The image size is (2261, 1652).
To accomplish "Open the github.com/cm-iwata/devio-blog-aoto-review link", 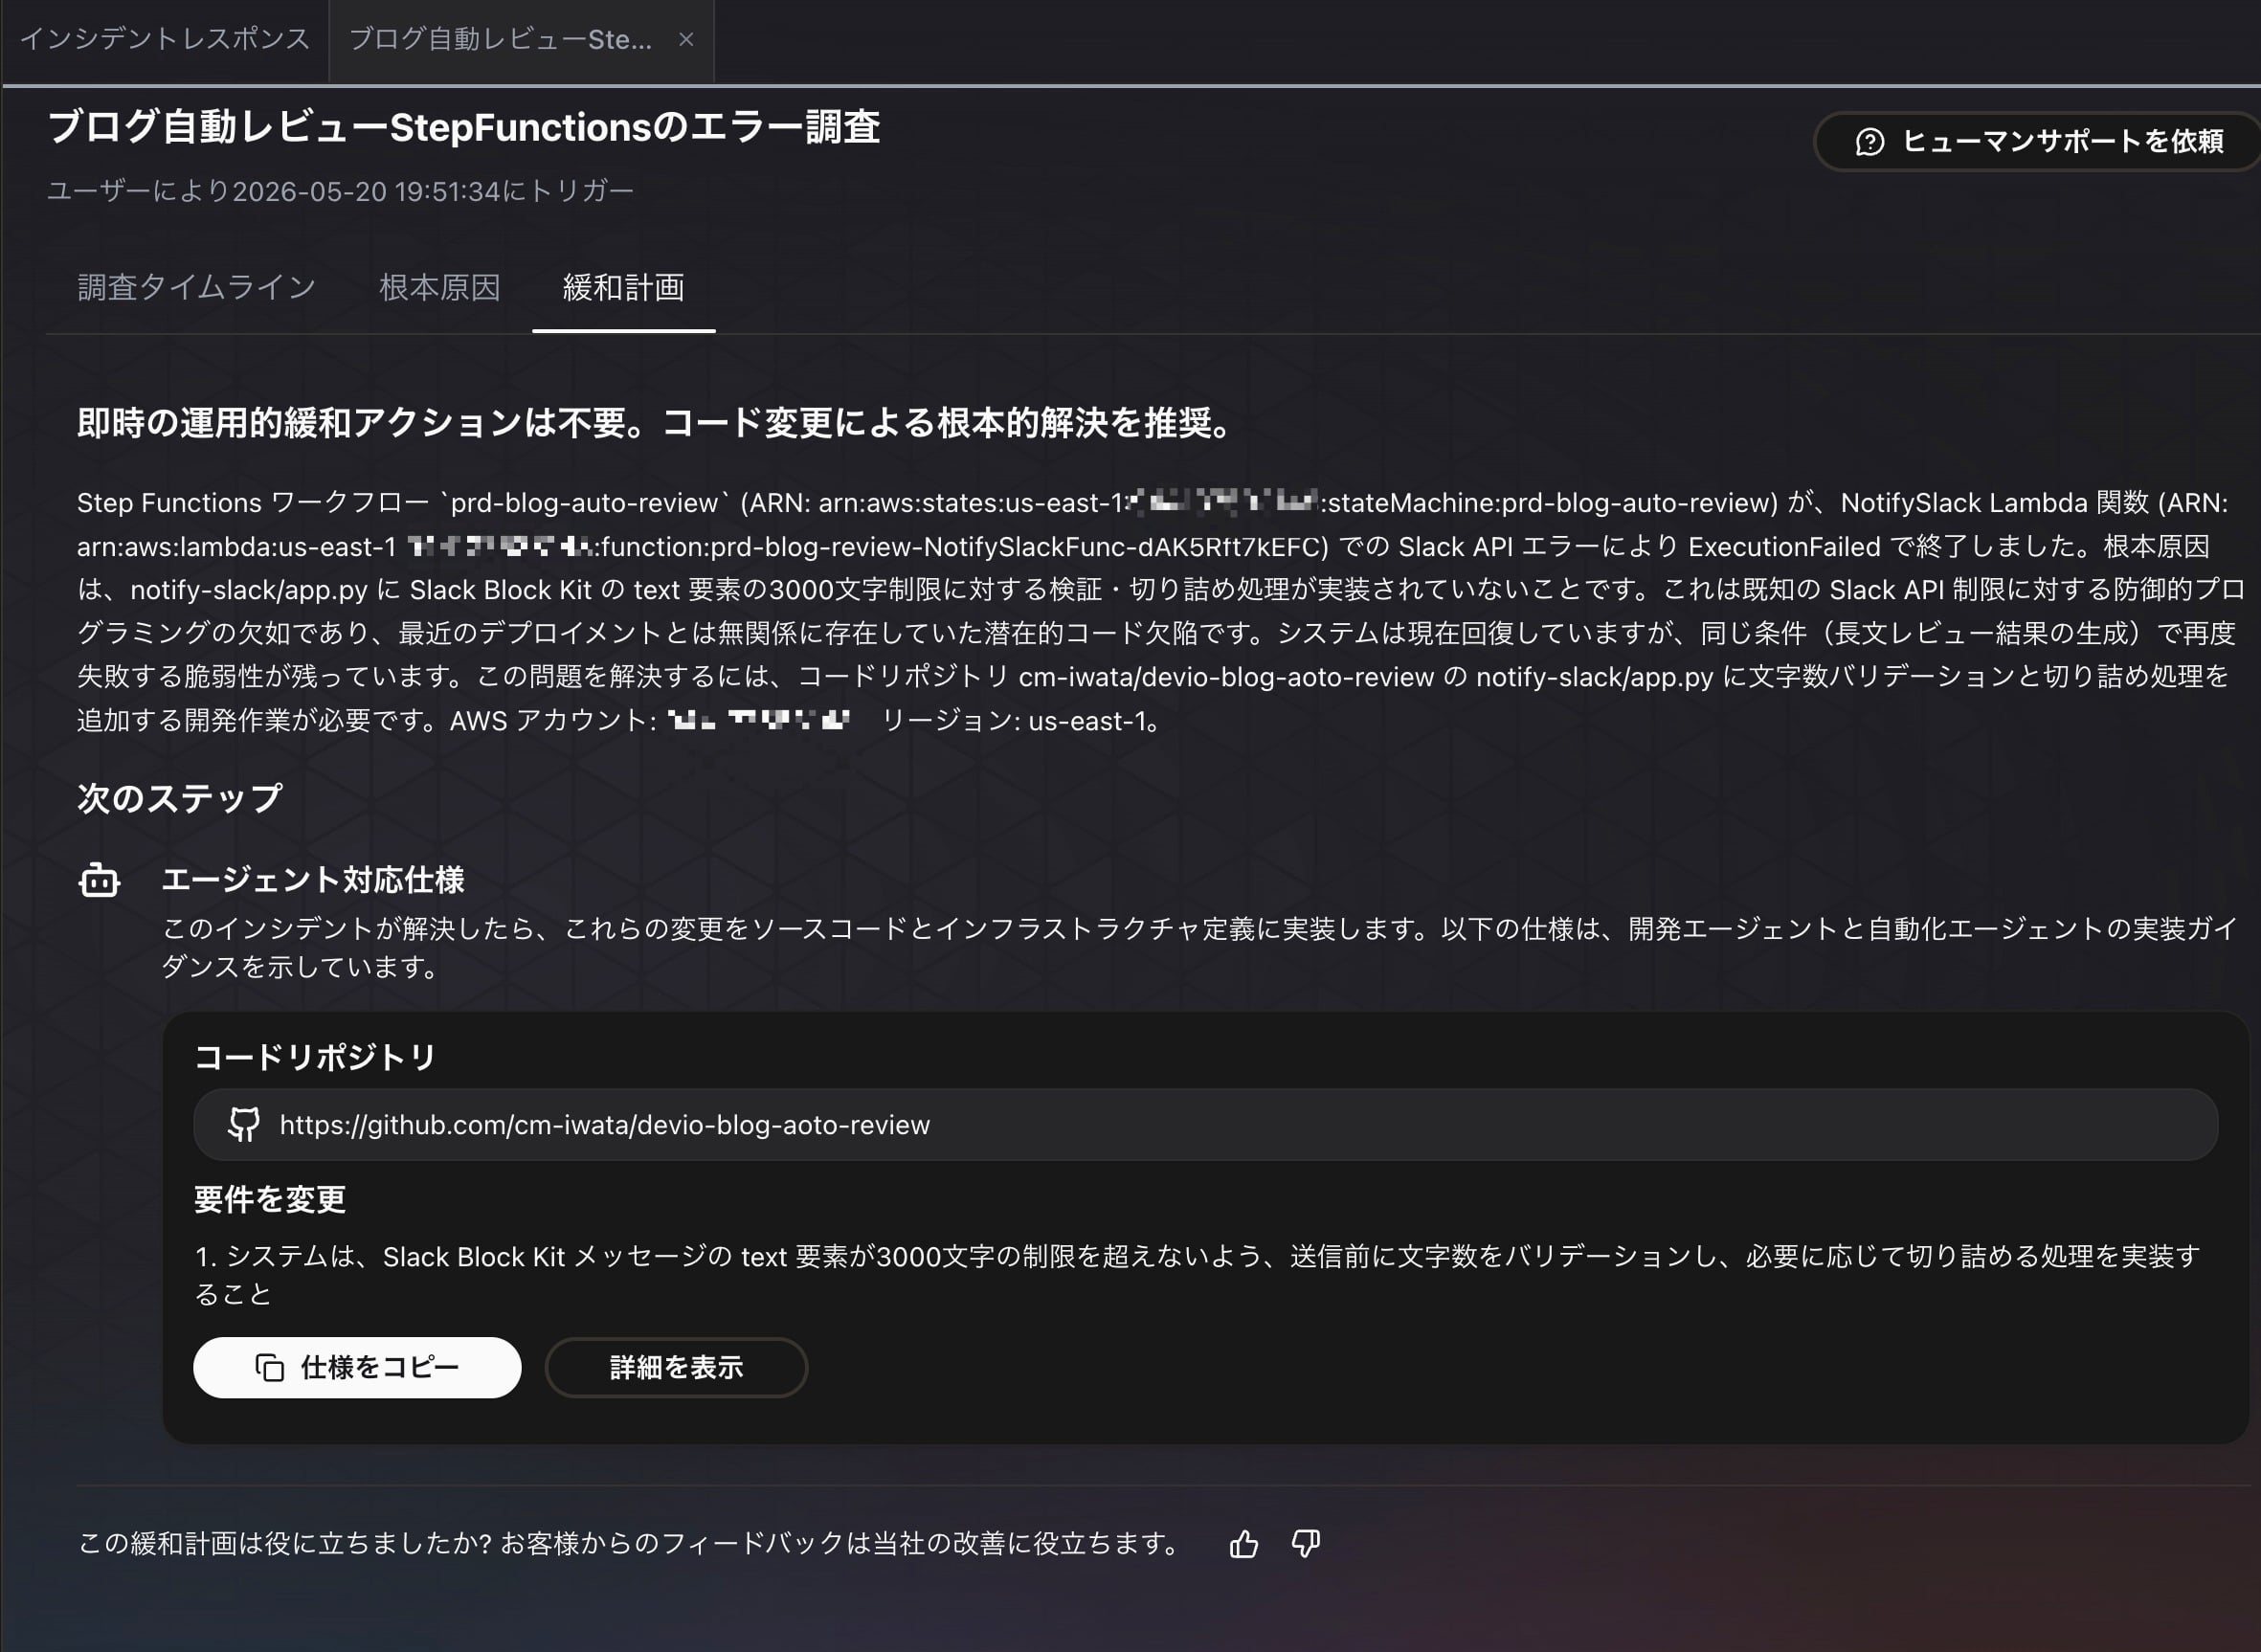I will point(604,1125).
